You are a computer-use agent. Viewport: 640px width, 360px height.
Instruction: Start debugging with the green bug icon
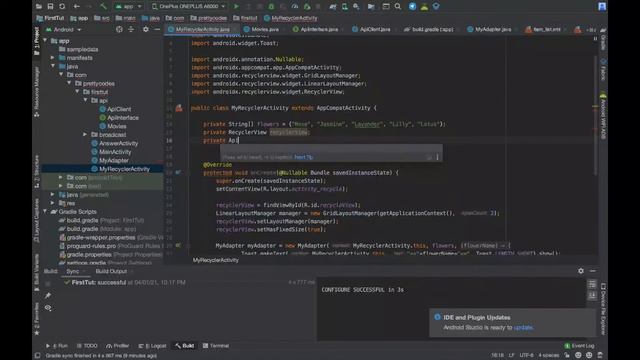(271, 6)
